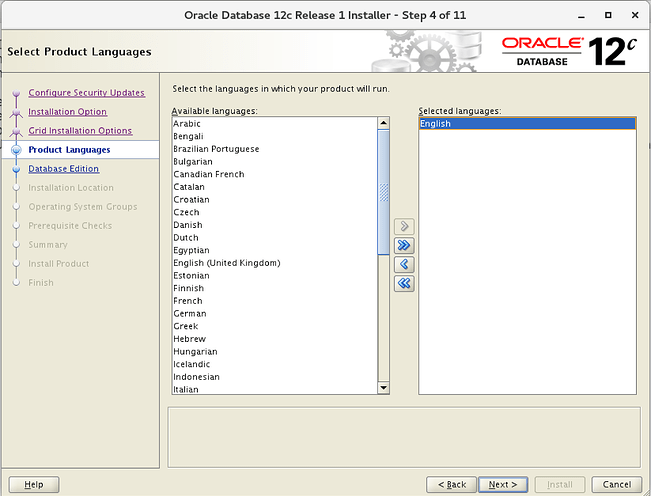Minimize the installer window
Viewport: 651px width, 496px height.
click(581, 16)
